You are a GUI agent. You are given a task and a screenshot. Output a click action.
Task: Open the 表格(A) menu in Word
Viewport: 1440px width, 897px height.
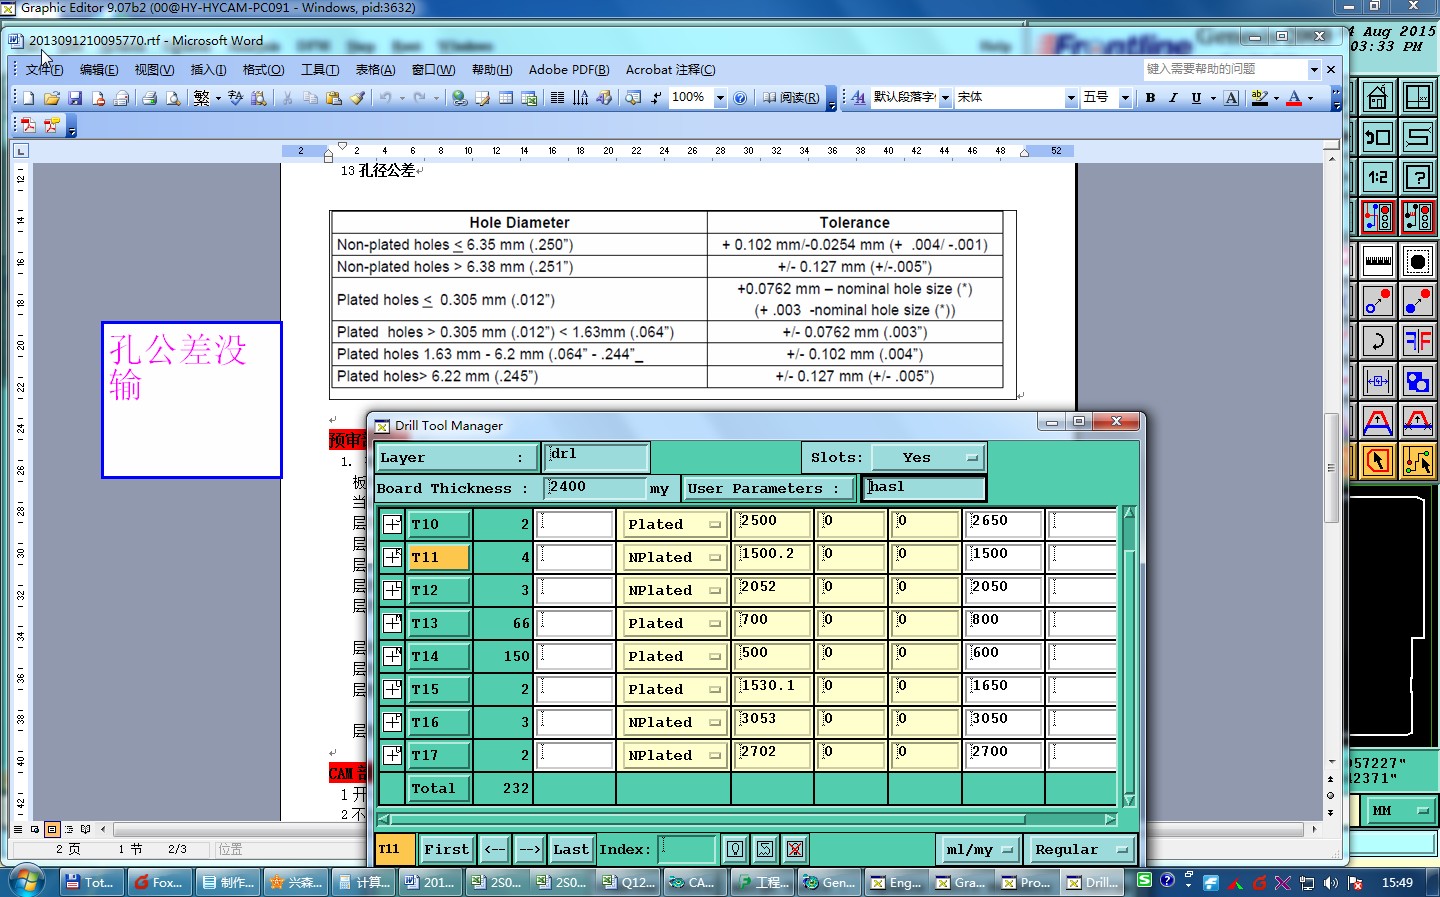[375, 70]
